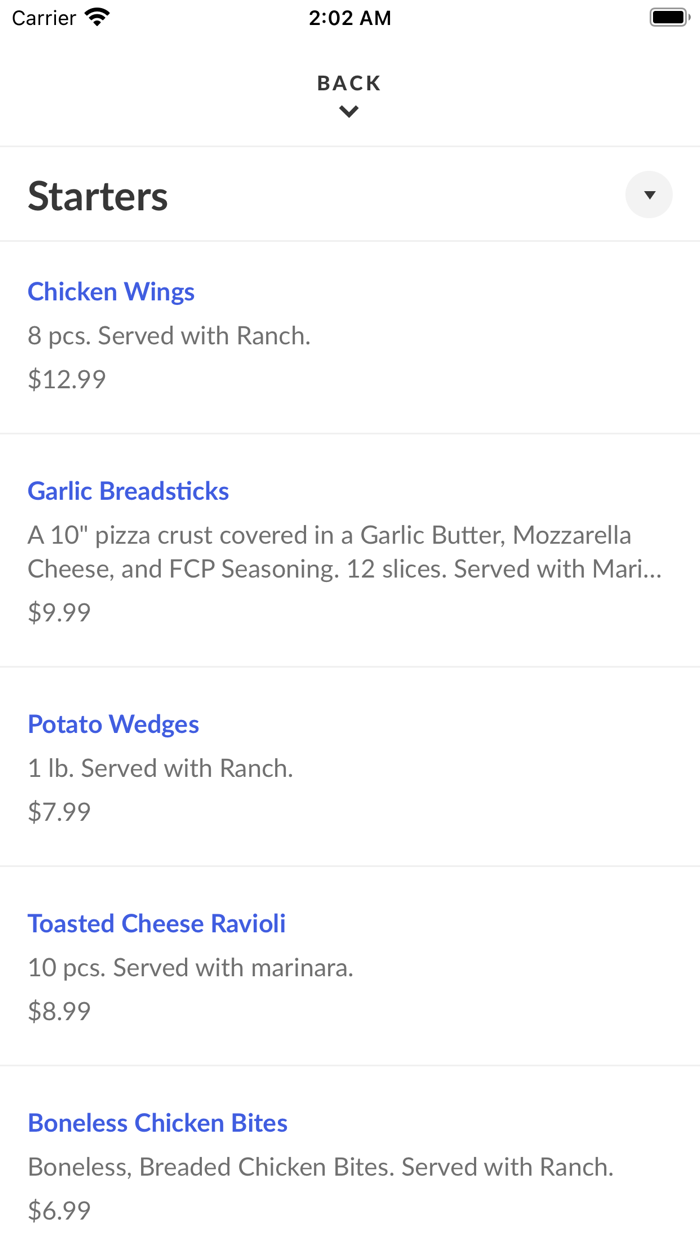
Task: Open Toasted Cheese Ravioli details
Action: (156, 924)
